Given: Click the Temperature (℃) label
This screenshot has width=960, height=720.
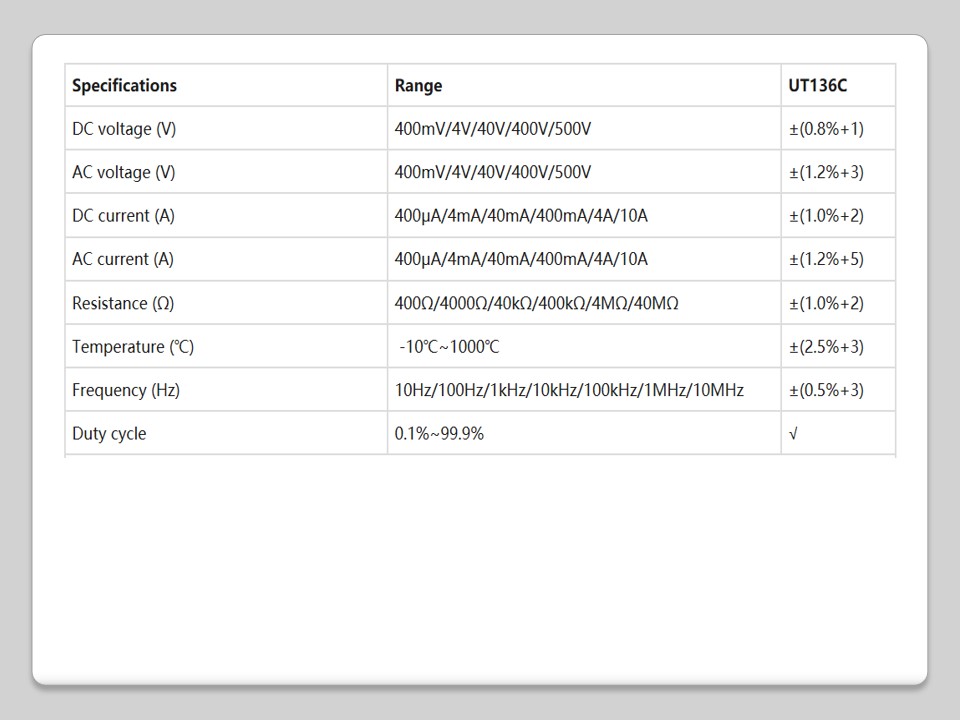Looking at the screenshot, I should coord(133,347).
